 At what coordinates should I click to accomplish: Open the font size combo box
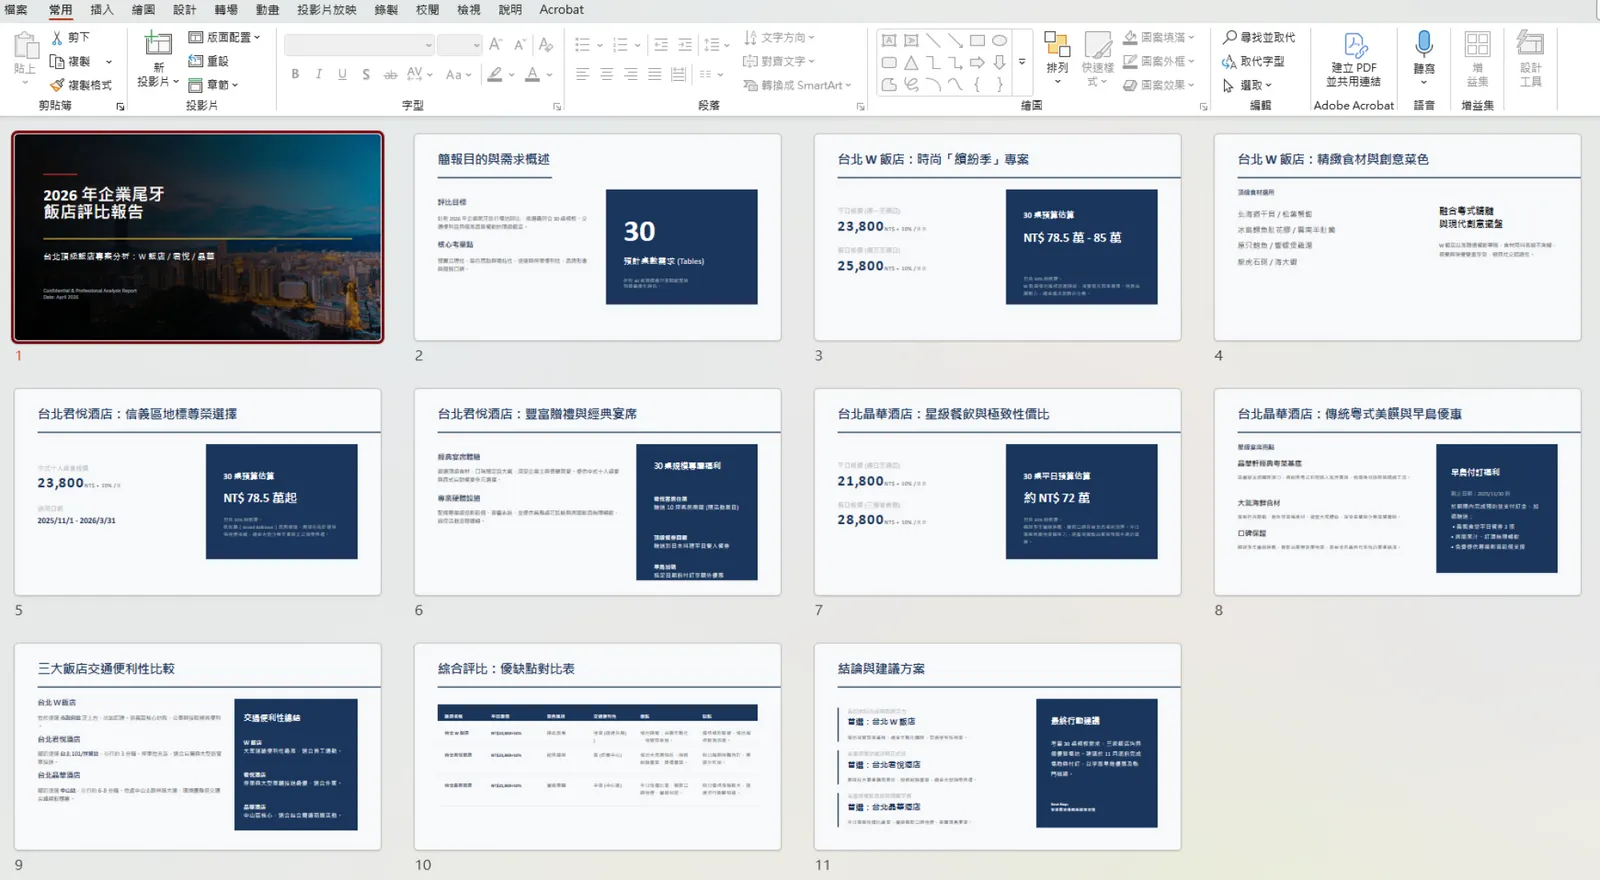460,45
